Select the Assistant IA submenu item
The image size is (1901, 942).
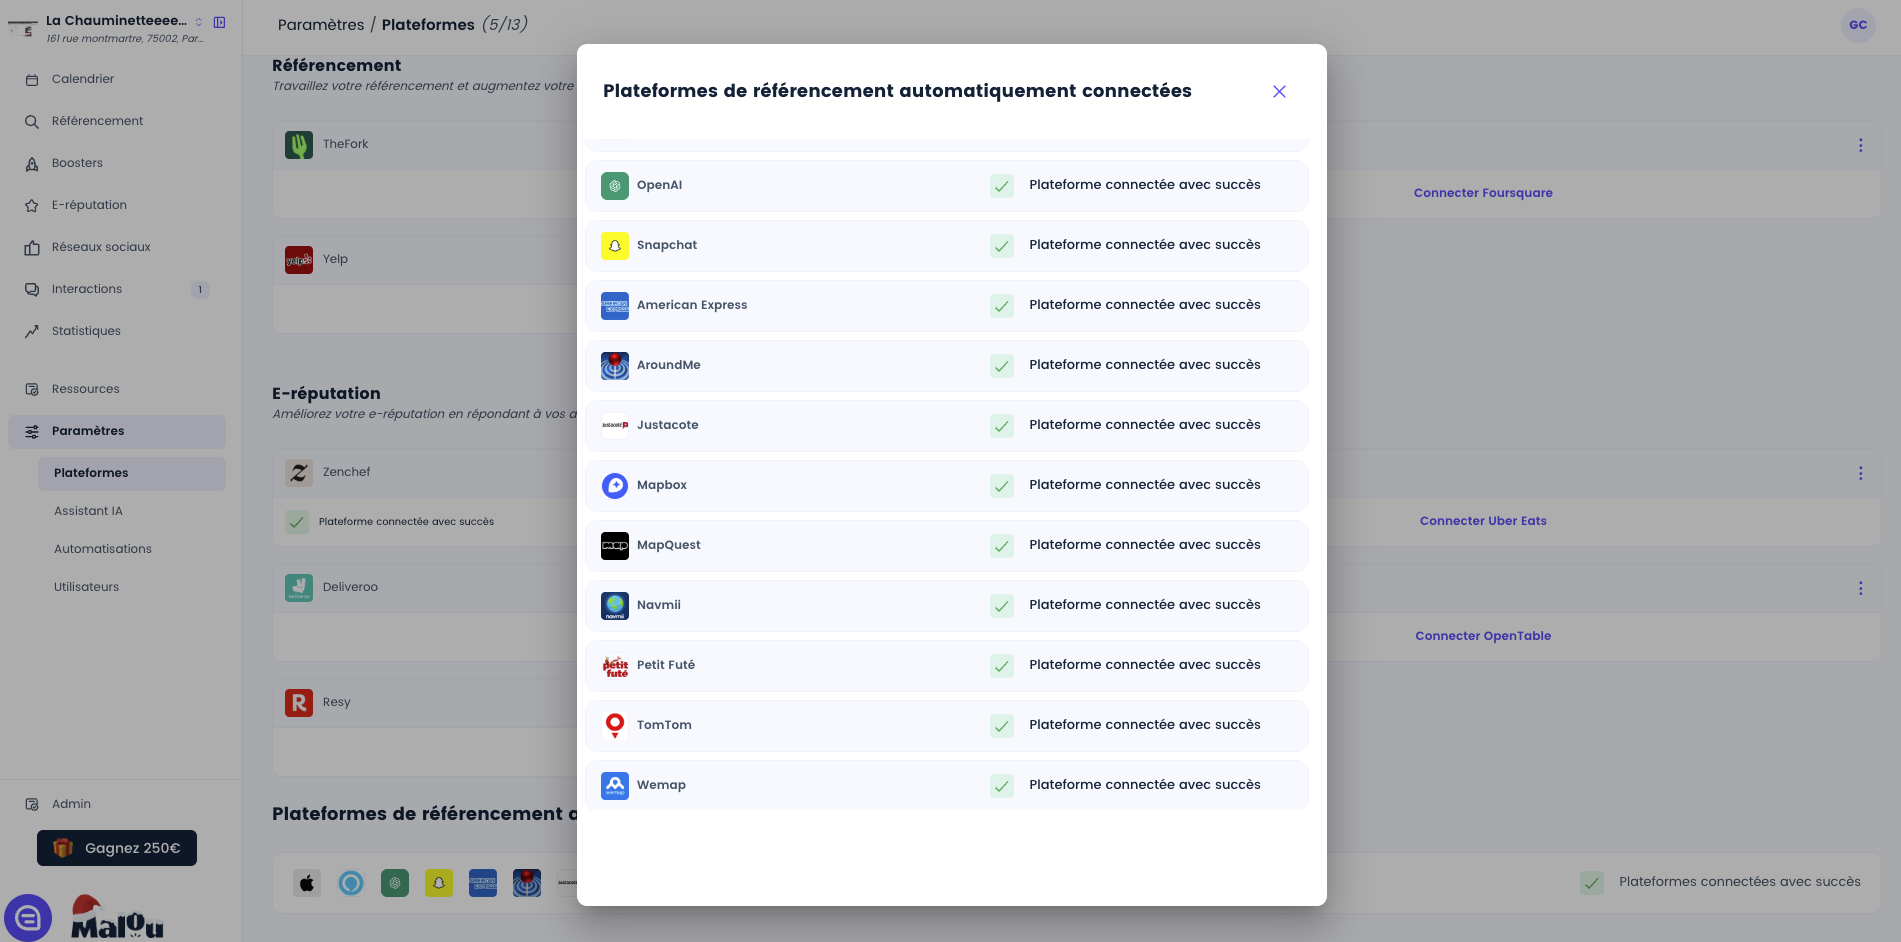[x=132, y=511]
